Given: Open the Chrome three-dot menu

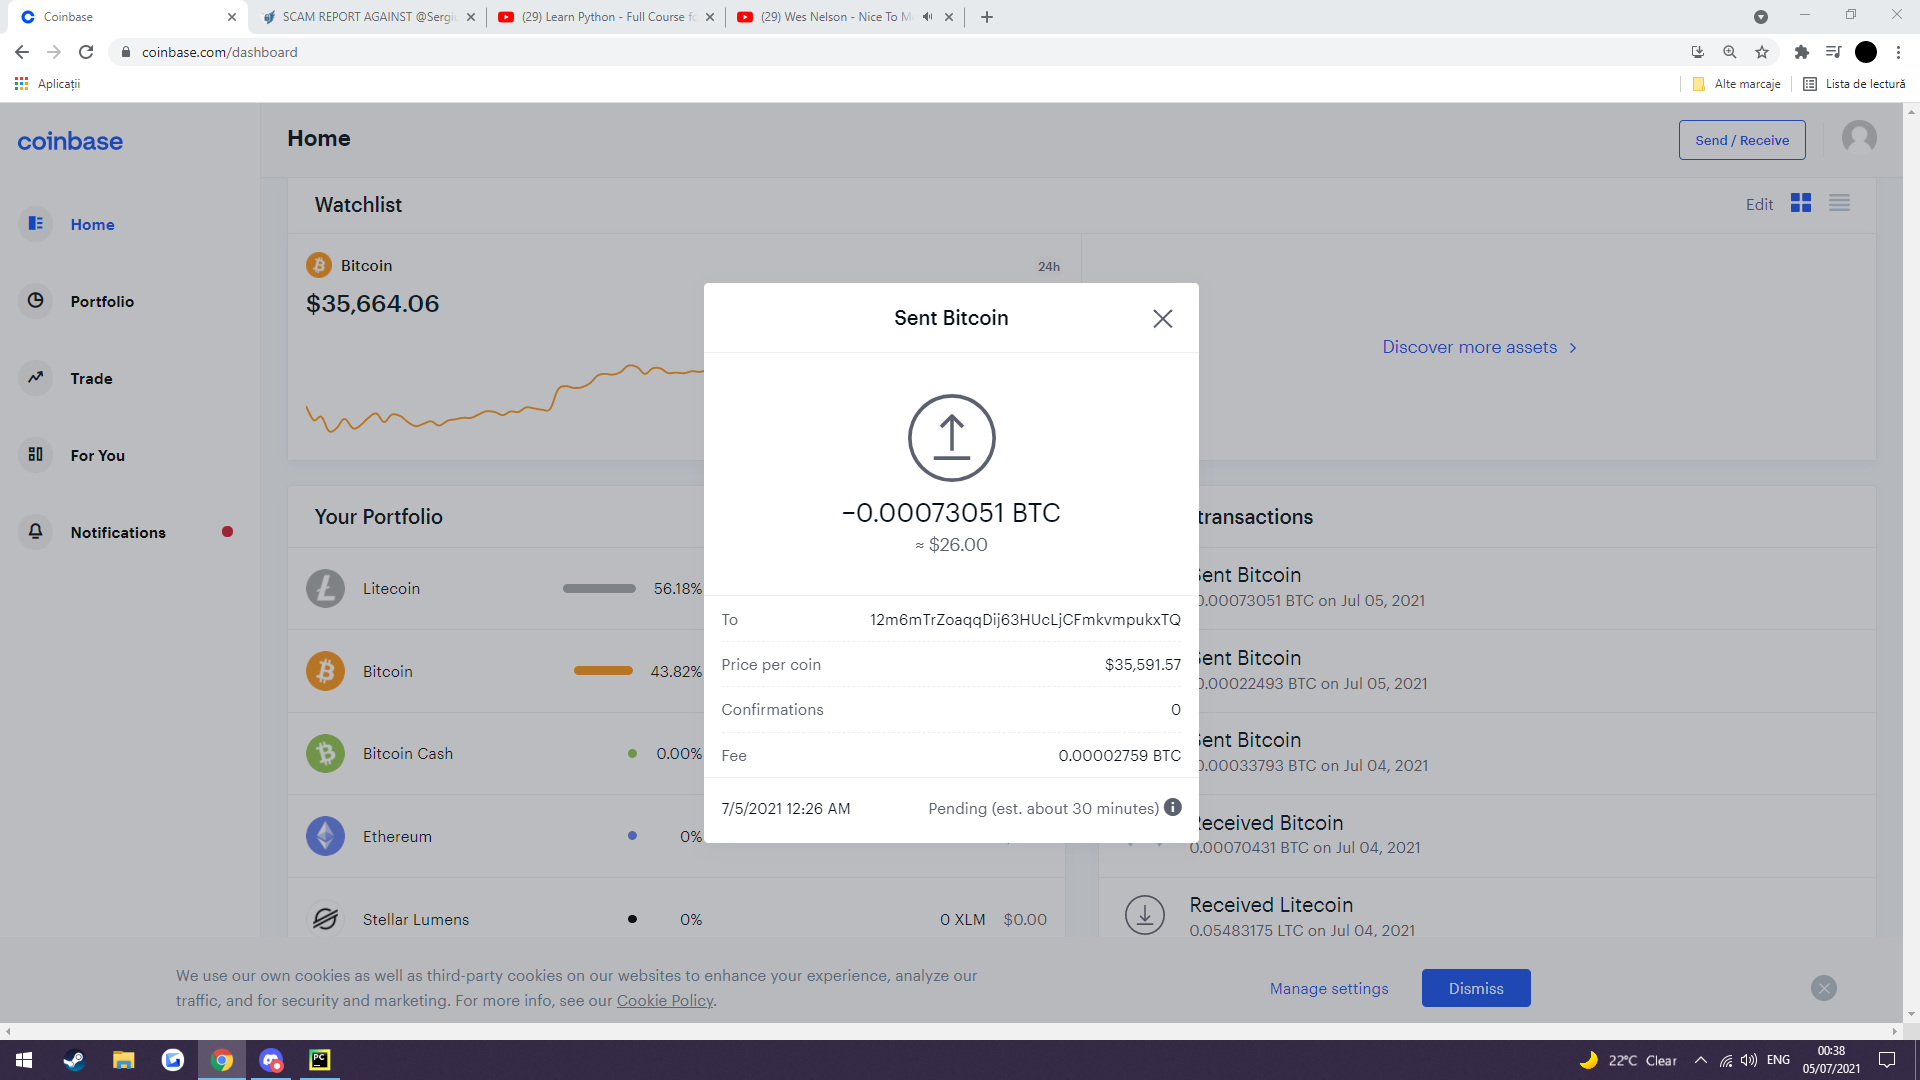Looking at the screenshot, I should 1898,52.
